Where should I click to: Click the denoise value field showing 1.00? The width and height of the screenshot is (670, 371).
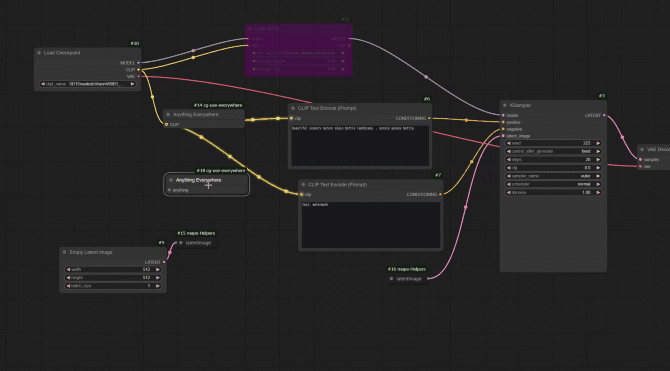click(553, 192)
